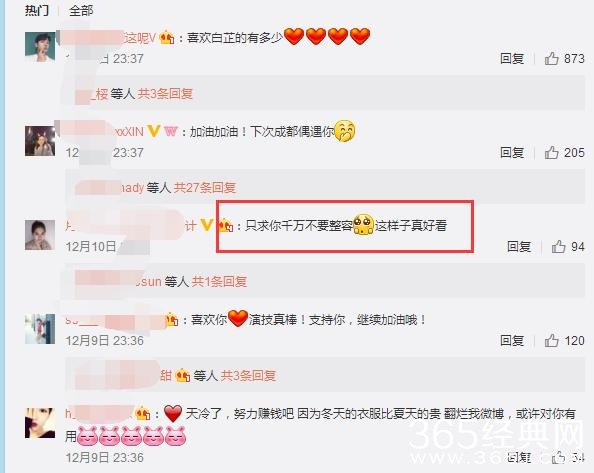Switch to the 全部 tab
The image size is (594, 473).
pos(81,10)
